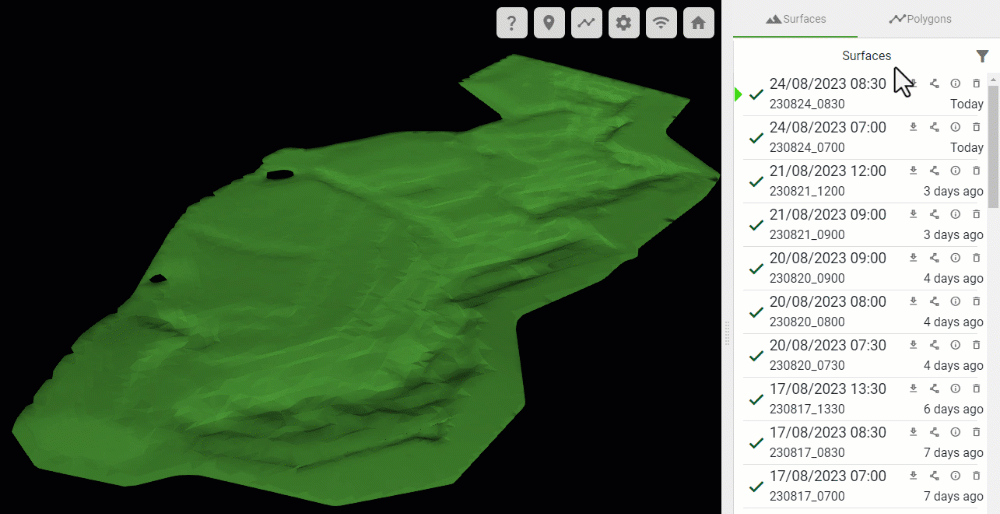Switch to the Surfaces tab

(x=795, y=19)
